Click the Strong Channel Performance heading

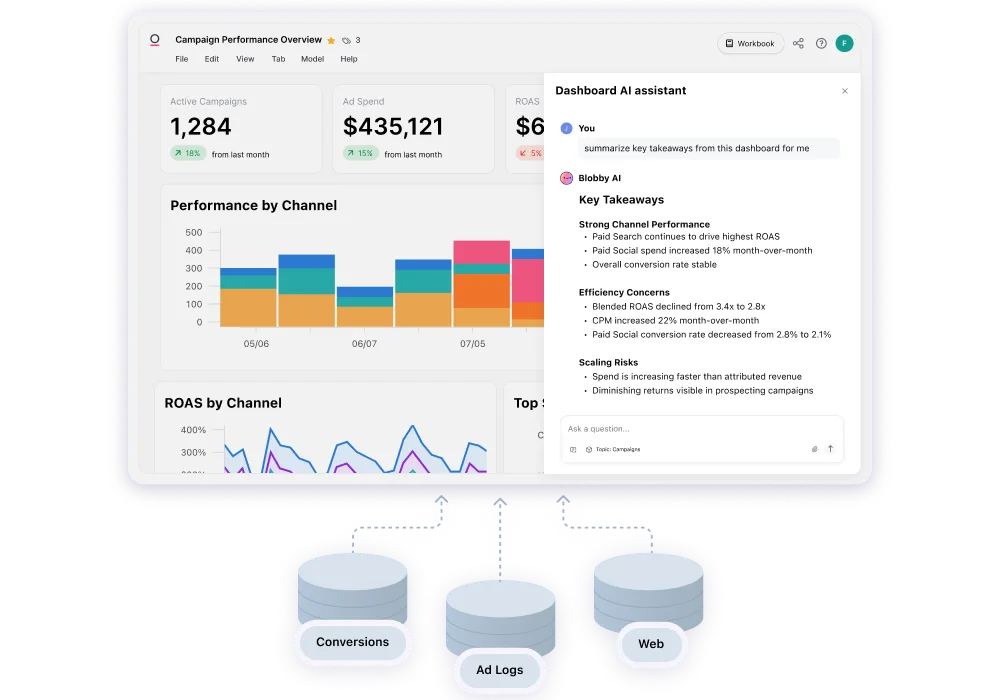click(644, 224)
